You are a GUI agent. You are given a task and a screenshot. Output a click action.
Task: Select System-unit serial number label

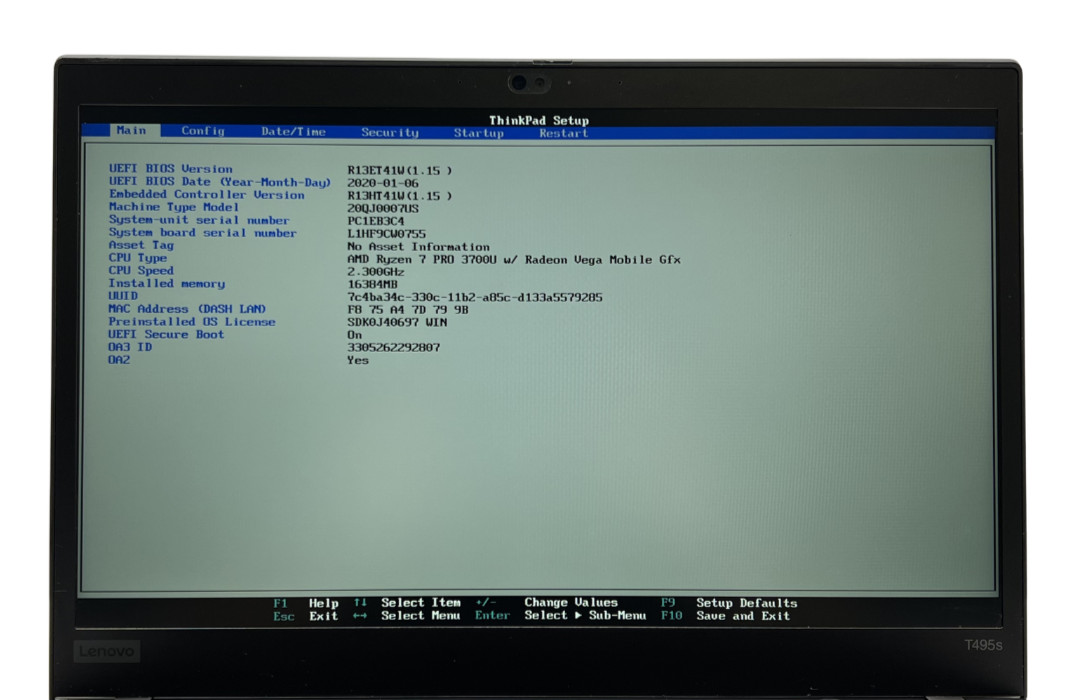pos(199,220)
